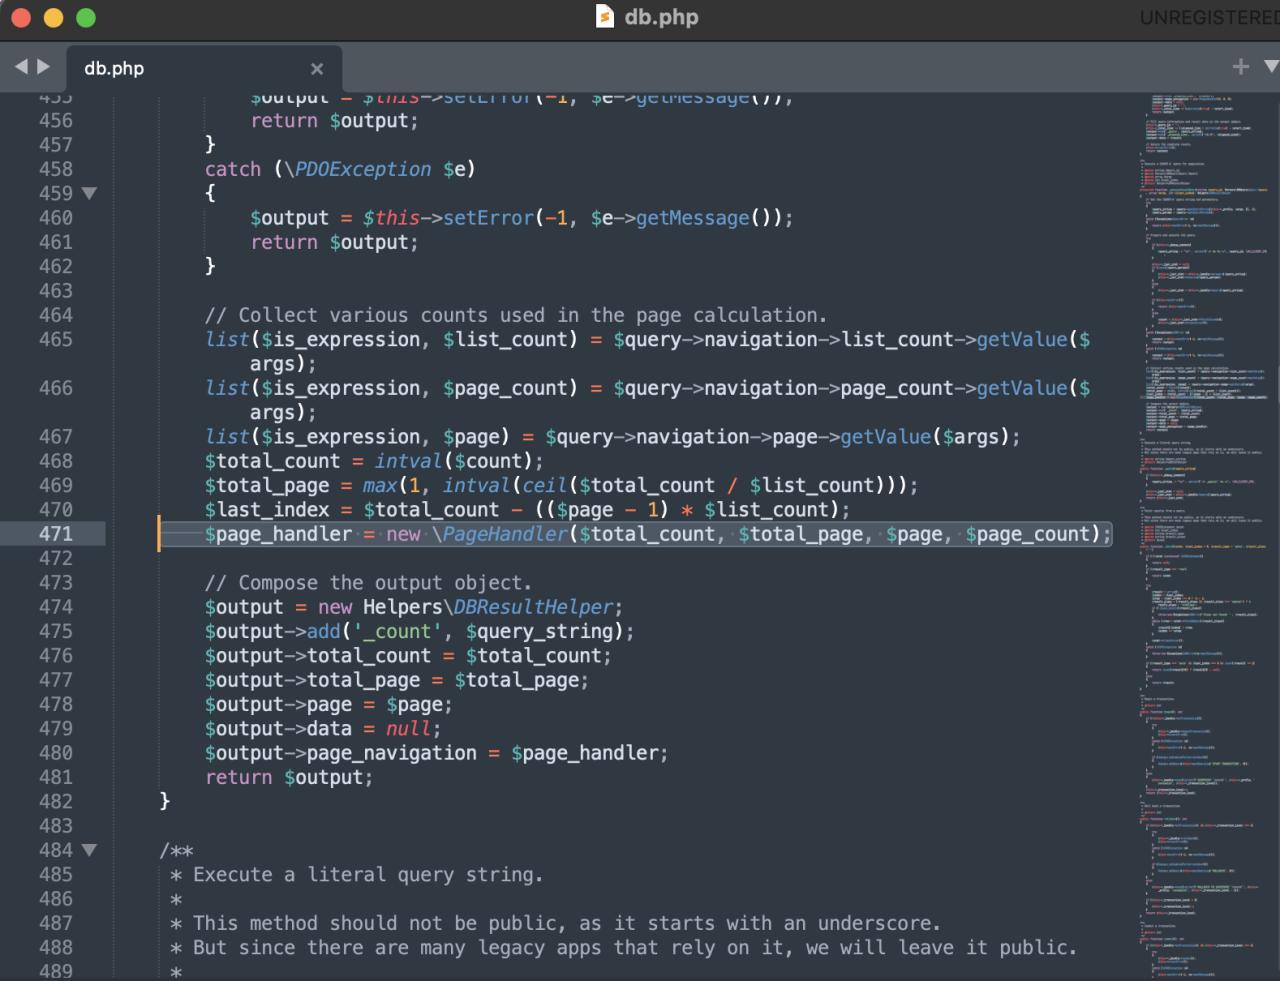Click the macOS green fullscreen button
The image size is (1280, 981).
pos(86,17)
